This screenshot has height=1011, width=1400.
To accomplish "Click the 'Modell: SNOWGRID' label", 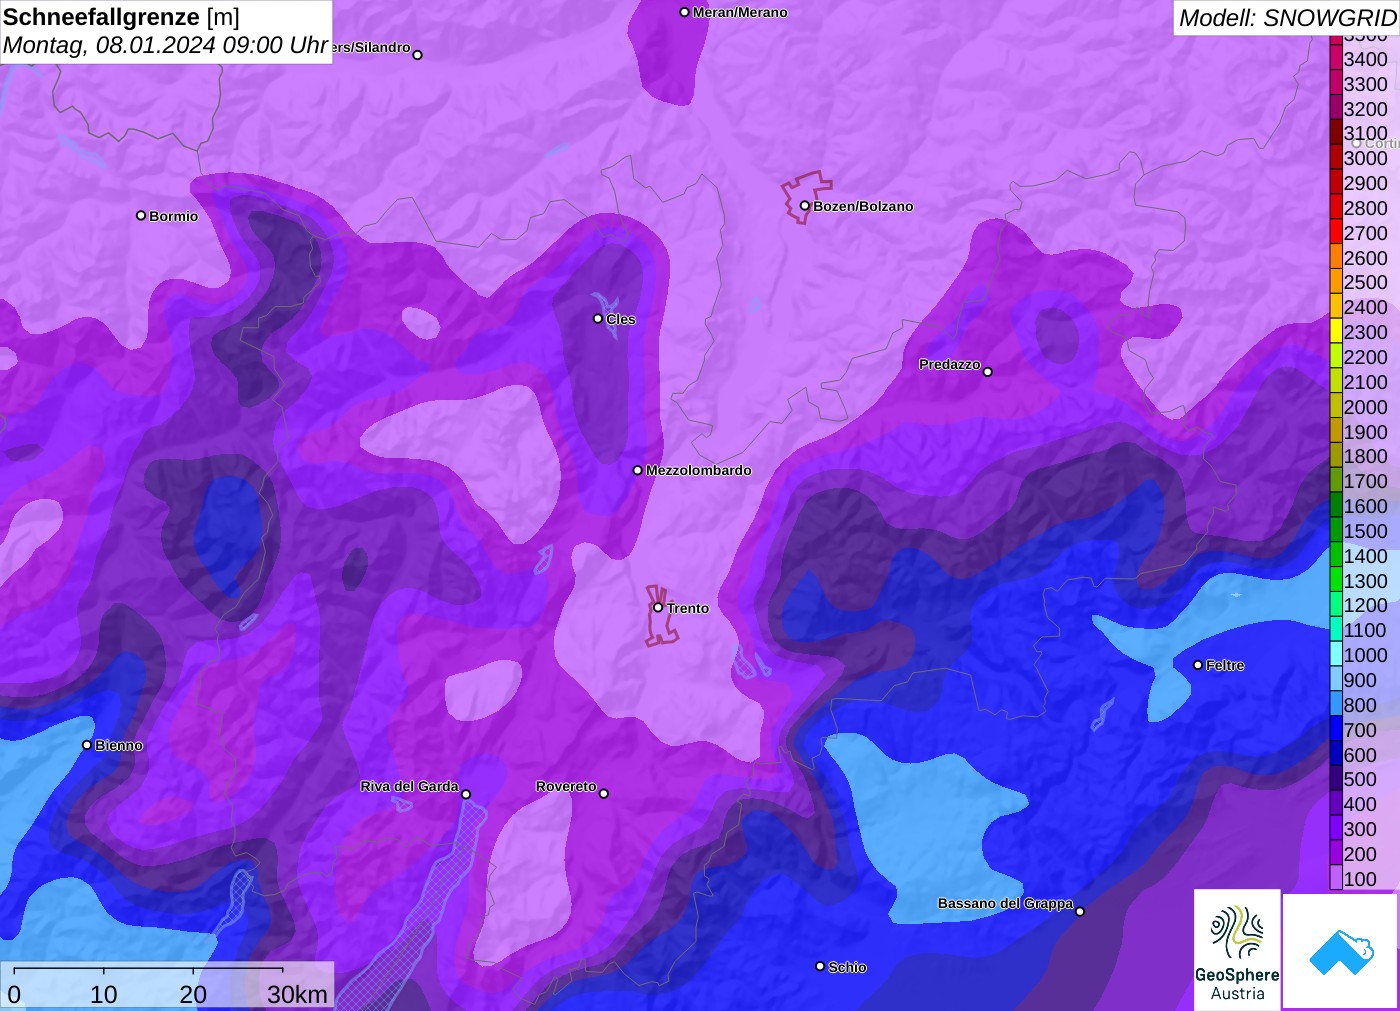I will 1287,18.
